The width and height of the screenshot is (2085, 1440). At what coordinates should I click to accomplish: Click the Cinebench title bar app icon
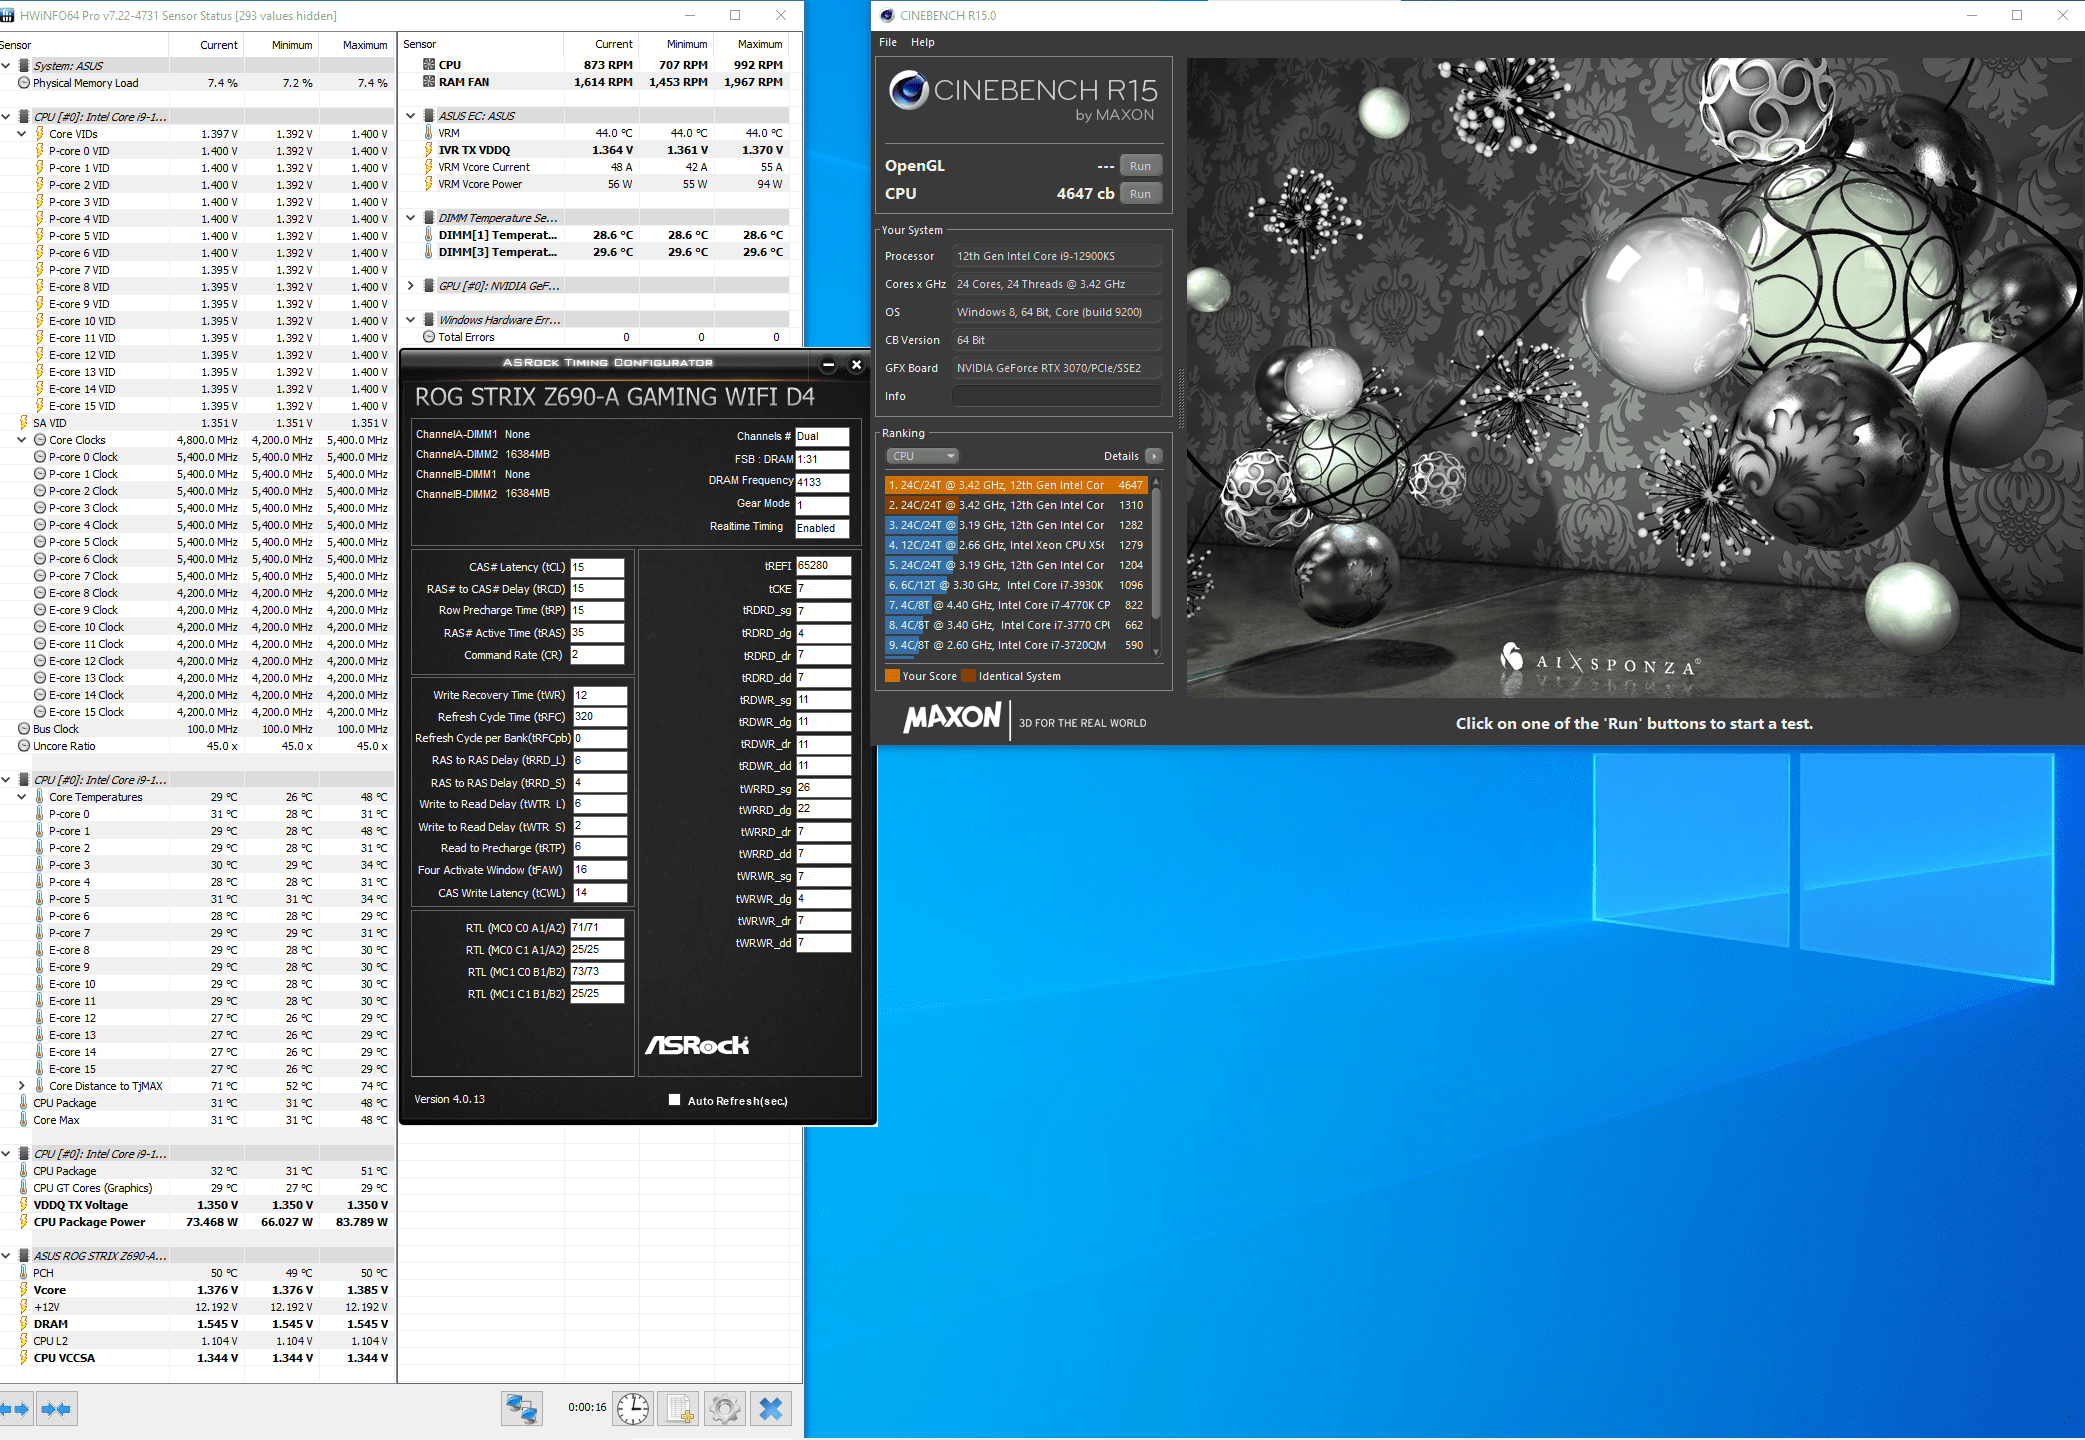point(886,15)
